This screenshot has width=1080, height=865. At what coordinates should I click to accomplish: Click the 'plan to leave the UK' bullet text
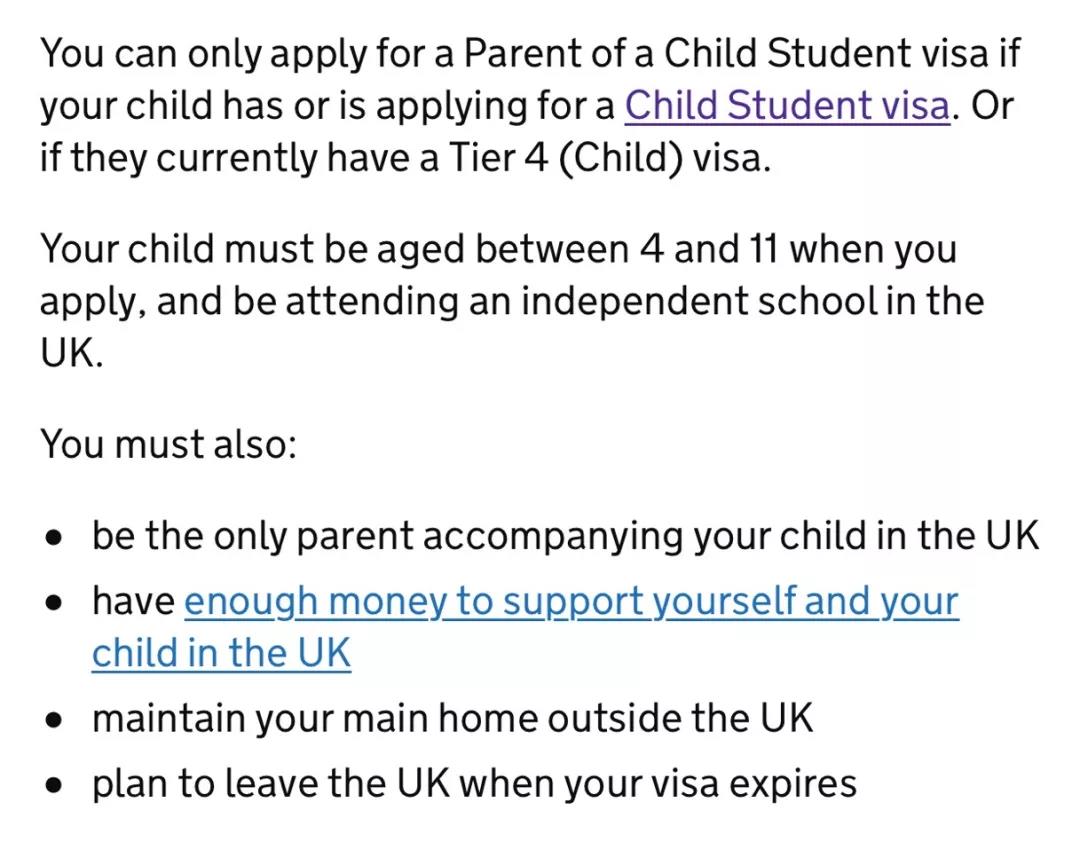pyautogui.click(x=475, y=784)
